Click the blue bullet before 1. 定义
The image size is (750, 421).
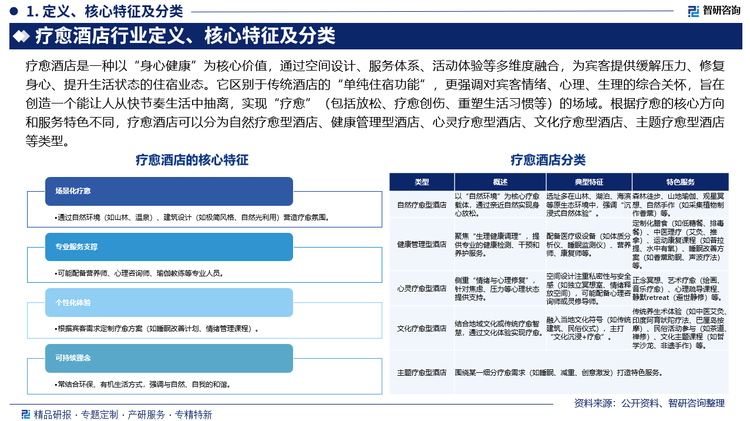13,11
